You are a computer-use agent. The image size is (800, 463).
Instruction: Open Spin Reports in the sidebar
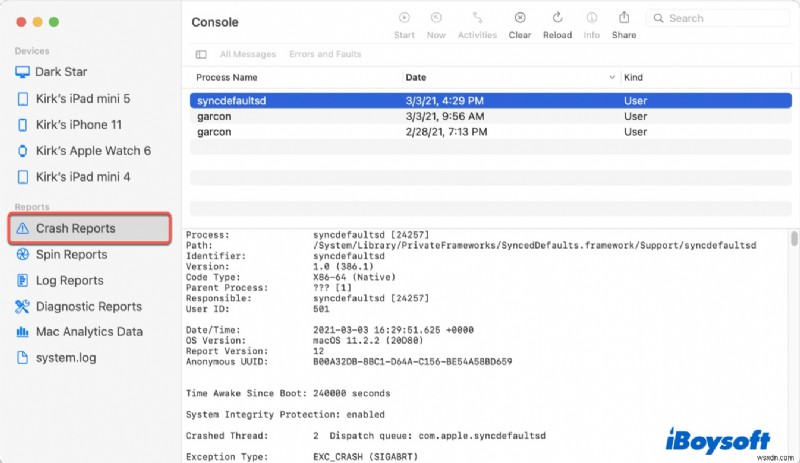click(62, 254)
